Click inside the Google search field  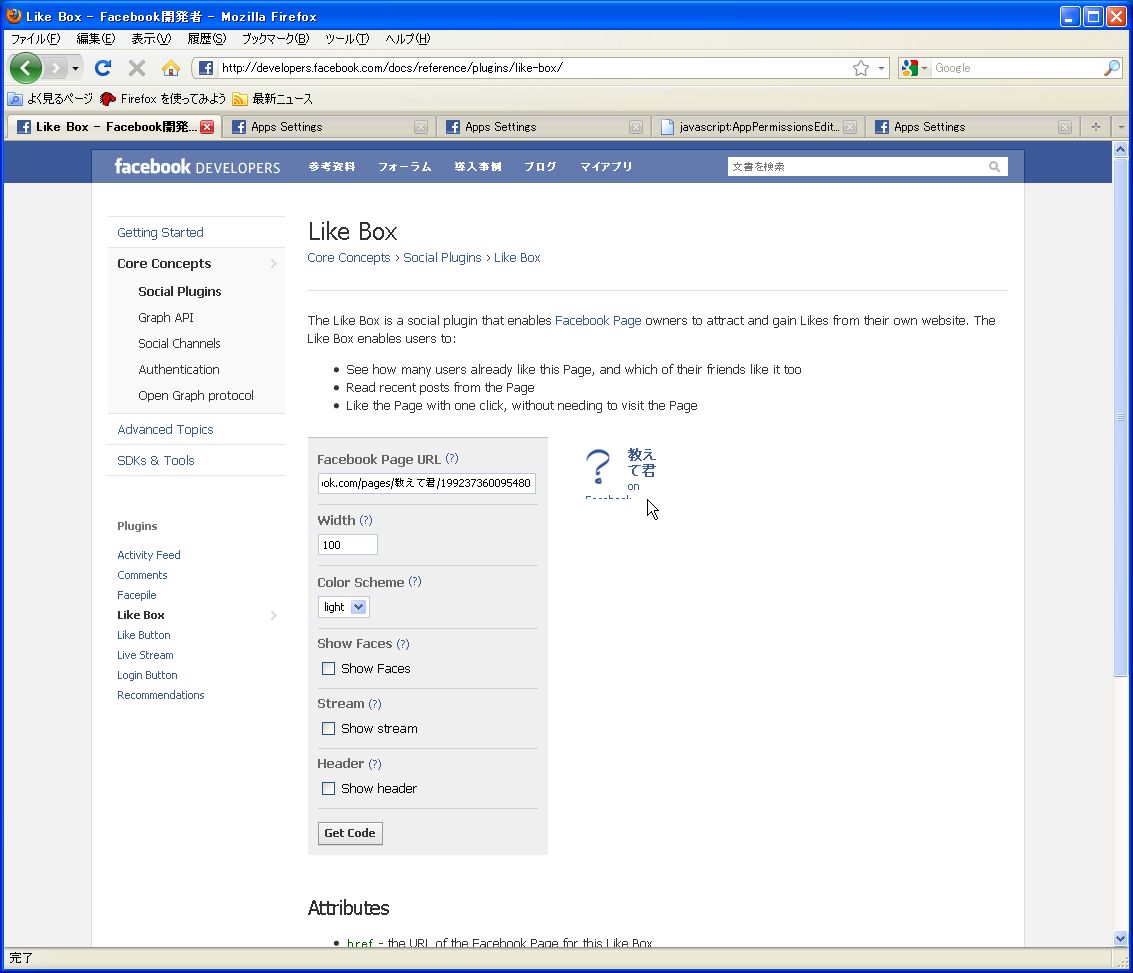1017,68
